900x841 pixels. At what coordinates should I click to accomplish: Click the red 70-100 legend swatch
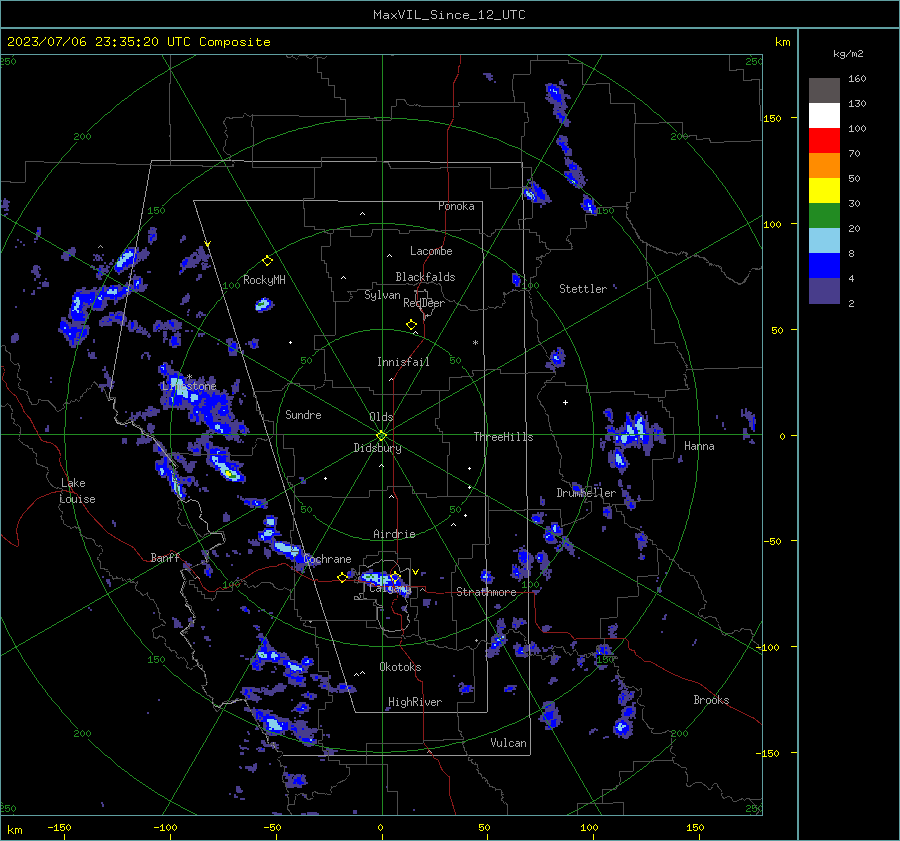tap(824, 141)
